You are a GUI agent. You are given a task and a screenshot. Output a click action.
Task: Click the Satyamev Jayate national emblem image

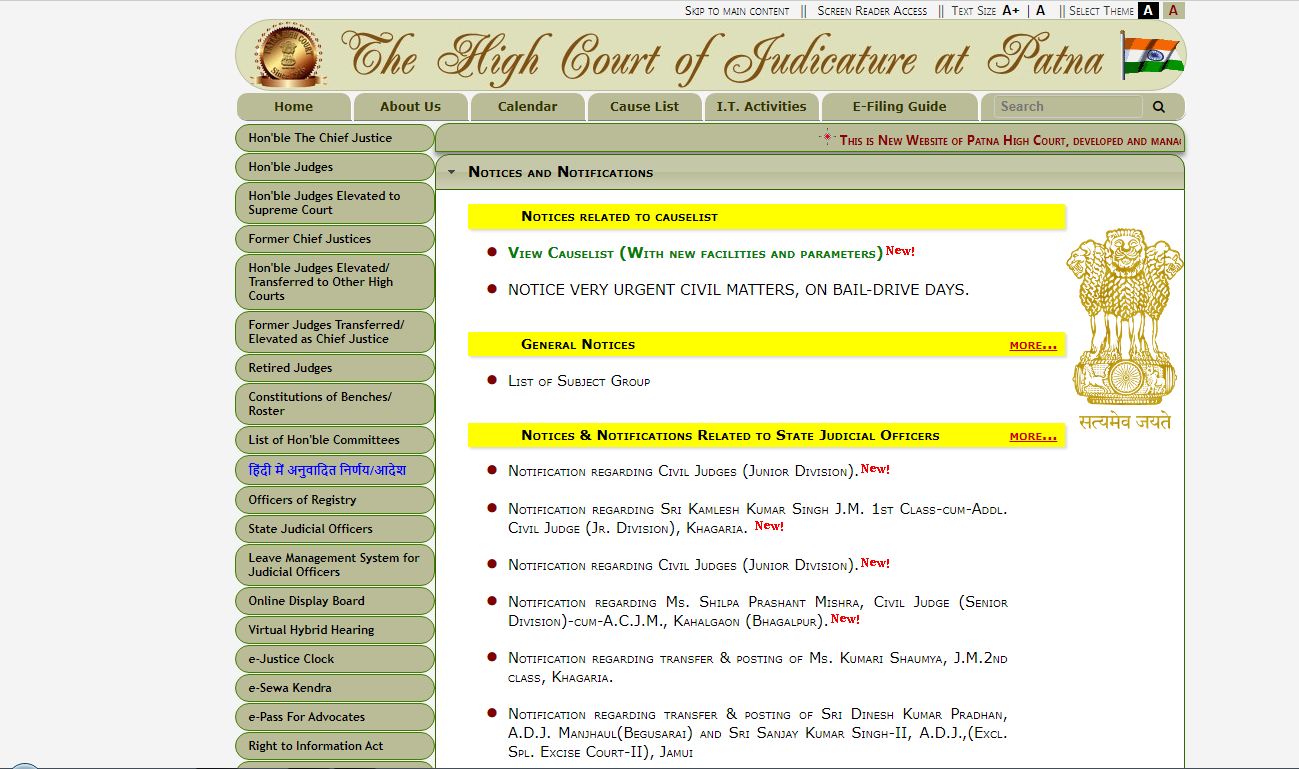pos(1125,329)
